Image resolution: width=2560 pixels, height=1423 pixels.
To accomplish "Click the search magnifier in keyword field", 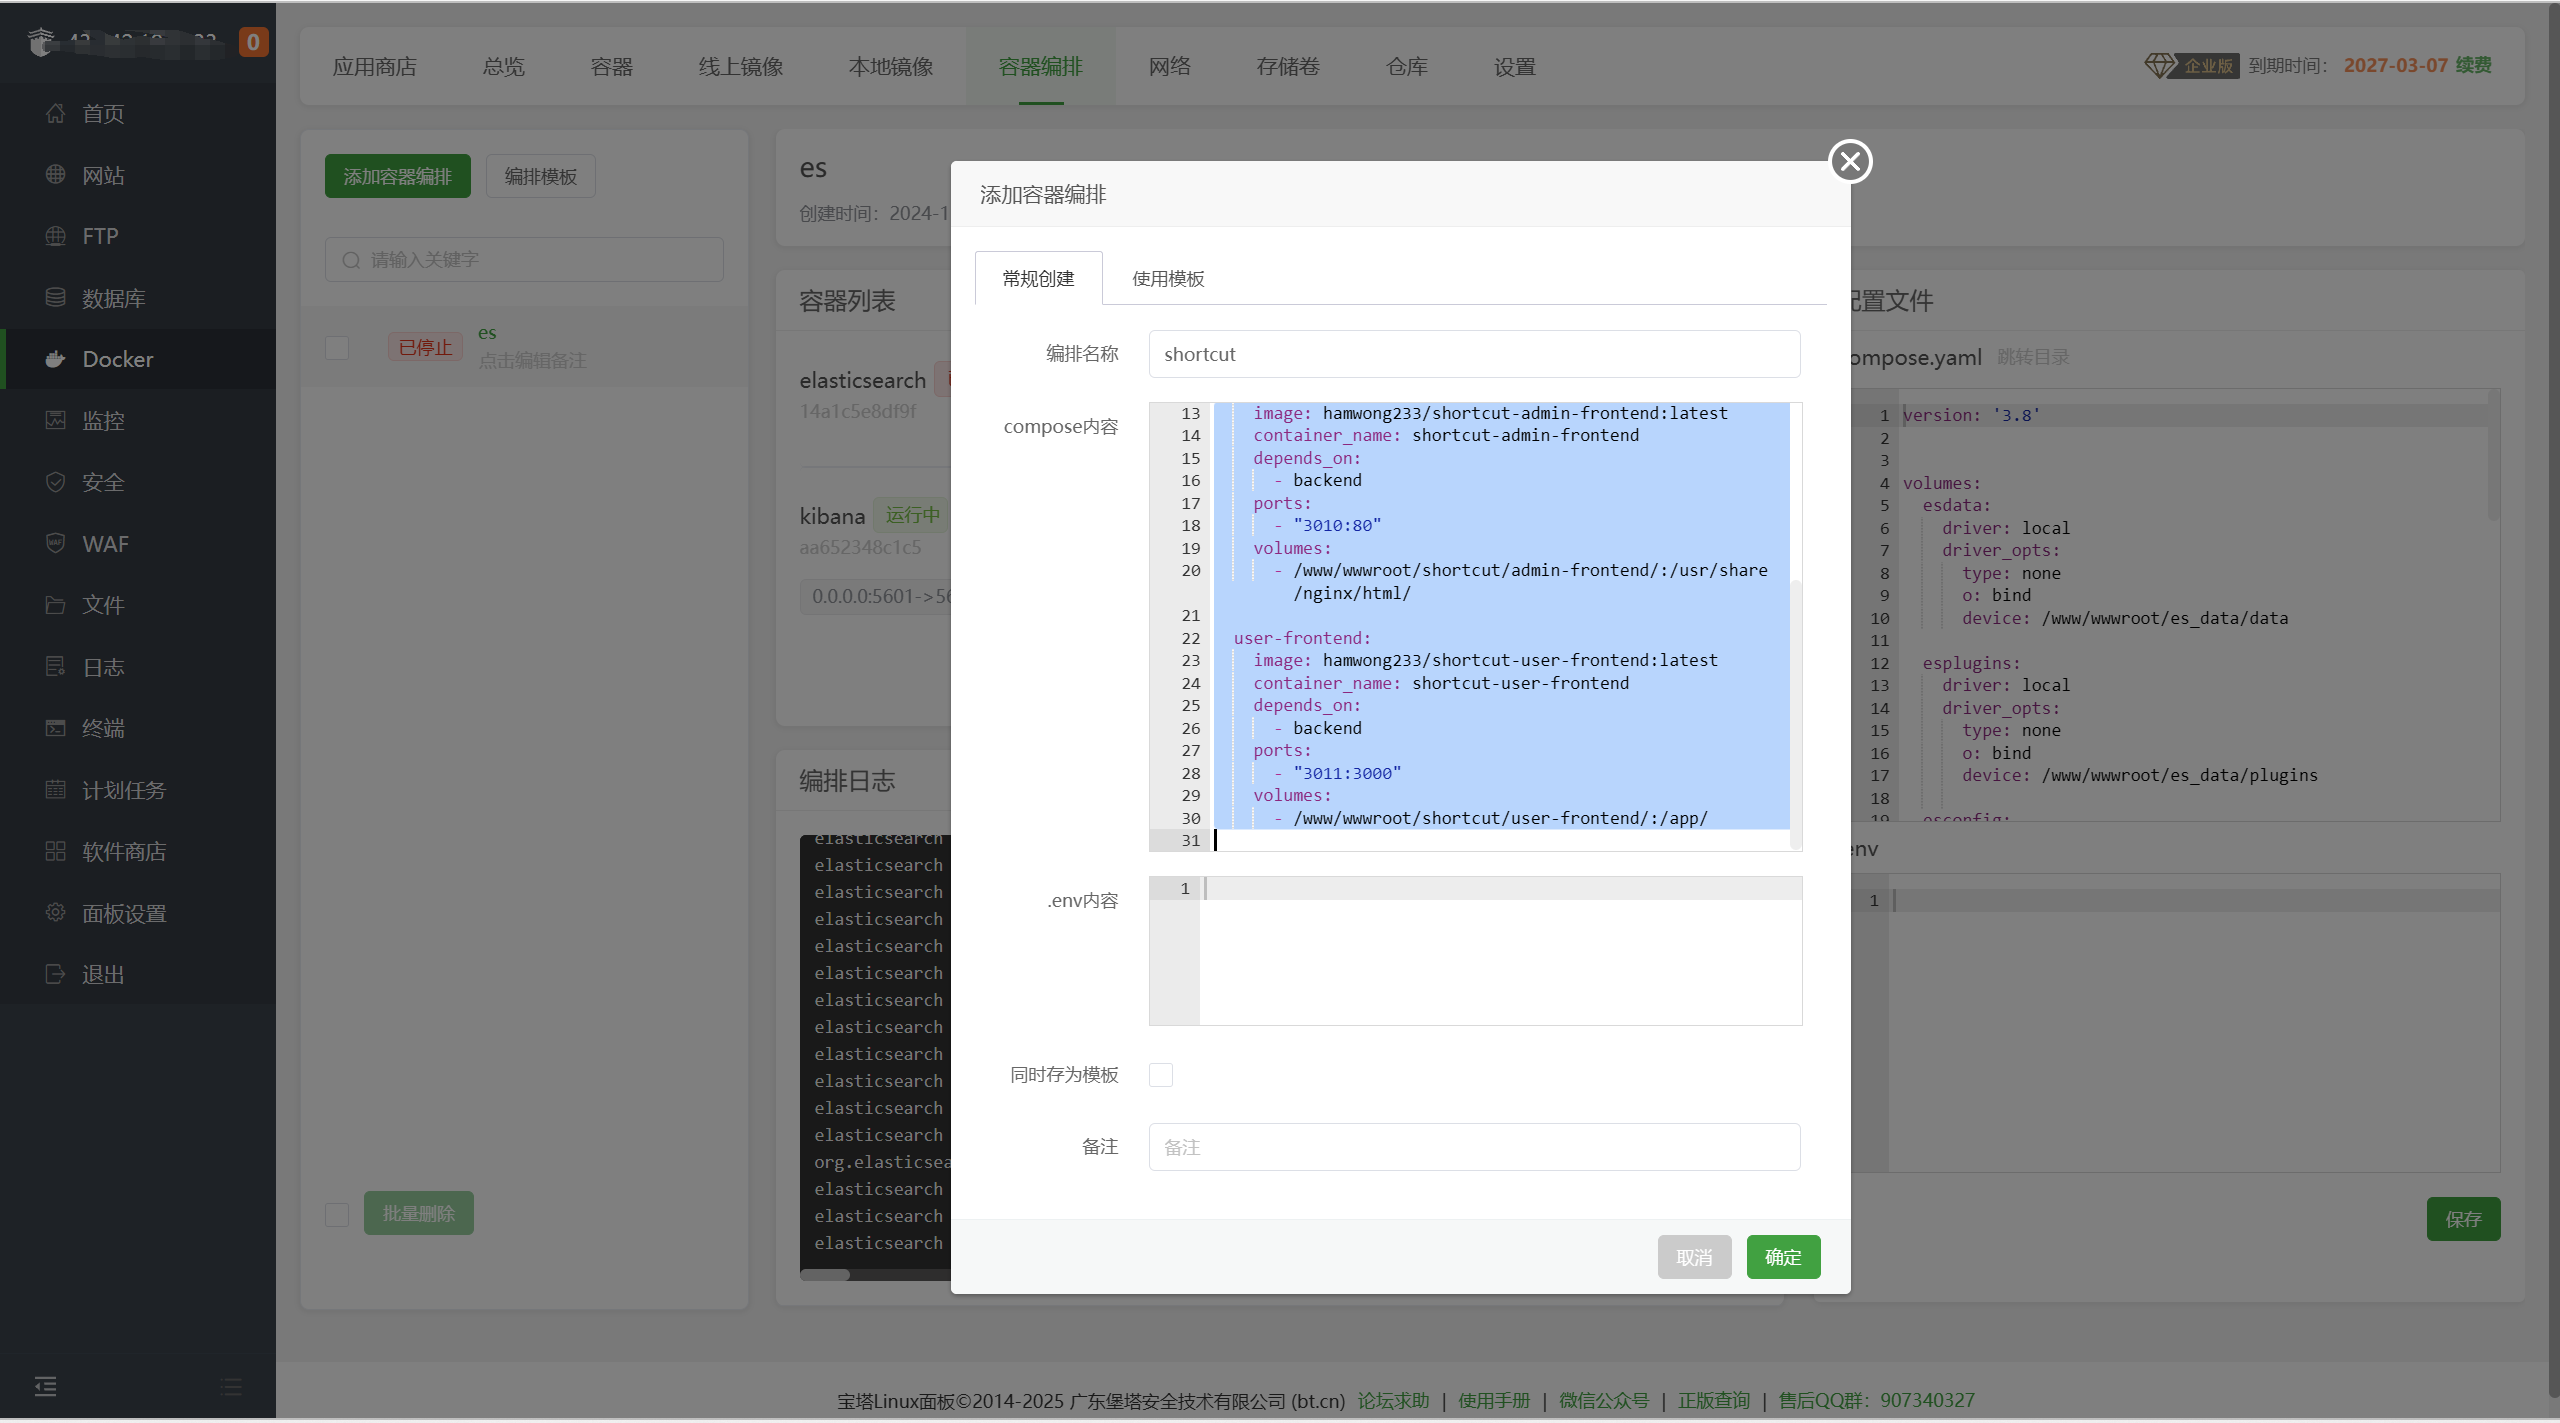I will point(351,260).
